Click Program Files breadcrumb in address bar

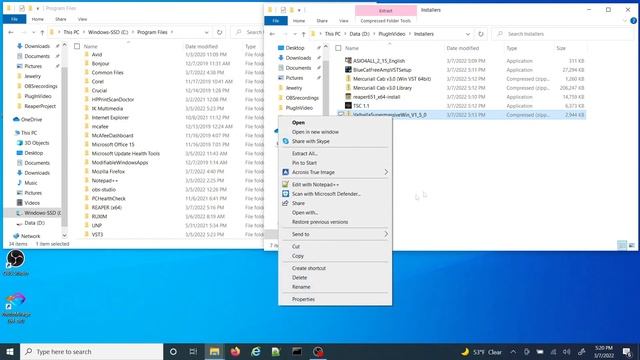click(x=152, y=32)
